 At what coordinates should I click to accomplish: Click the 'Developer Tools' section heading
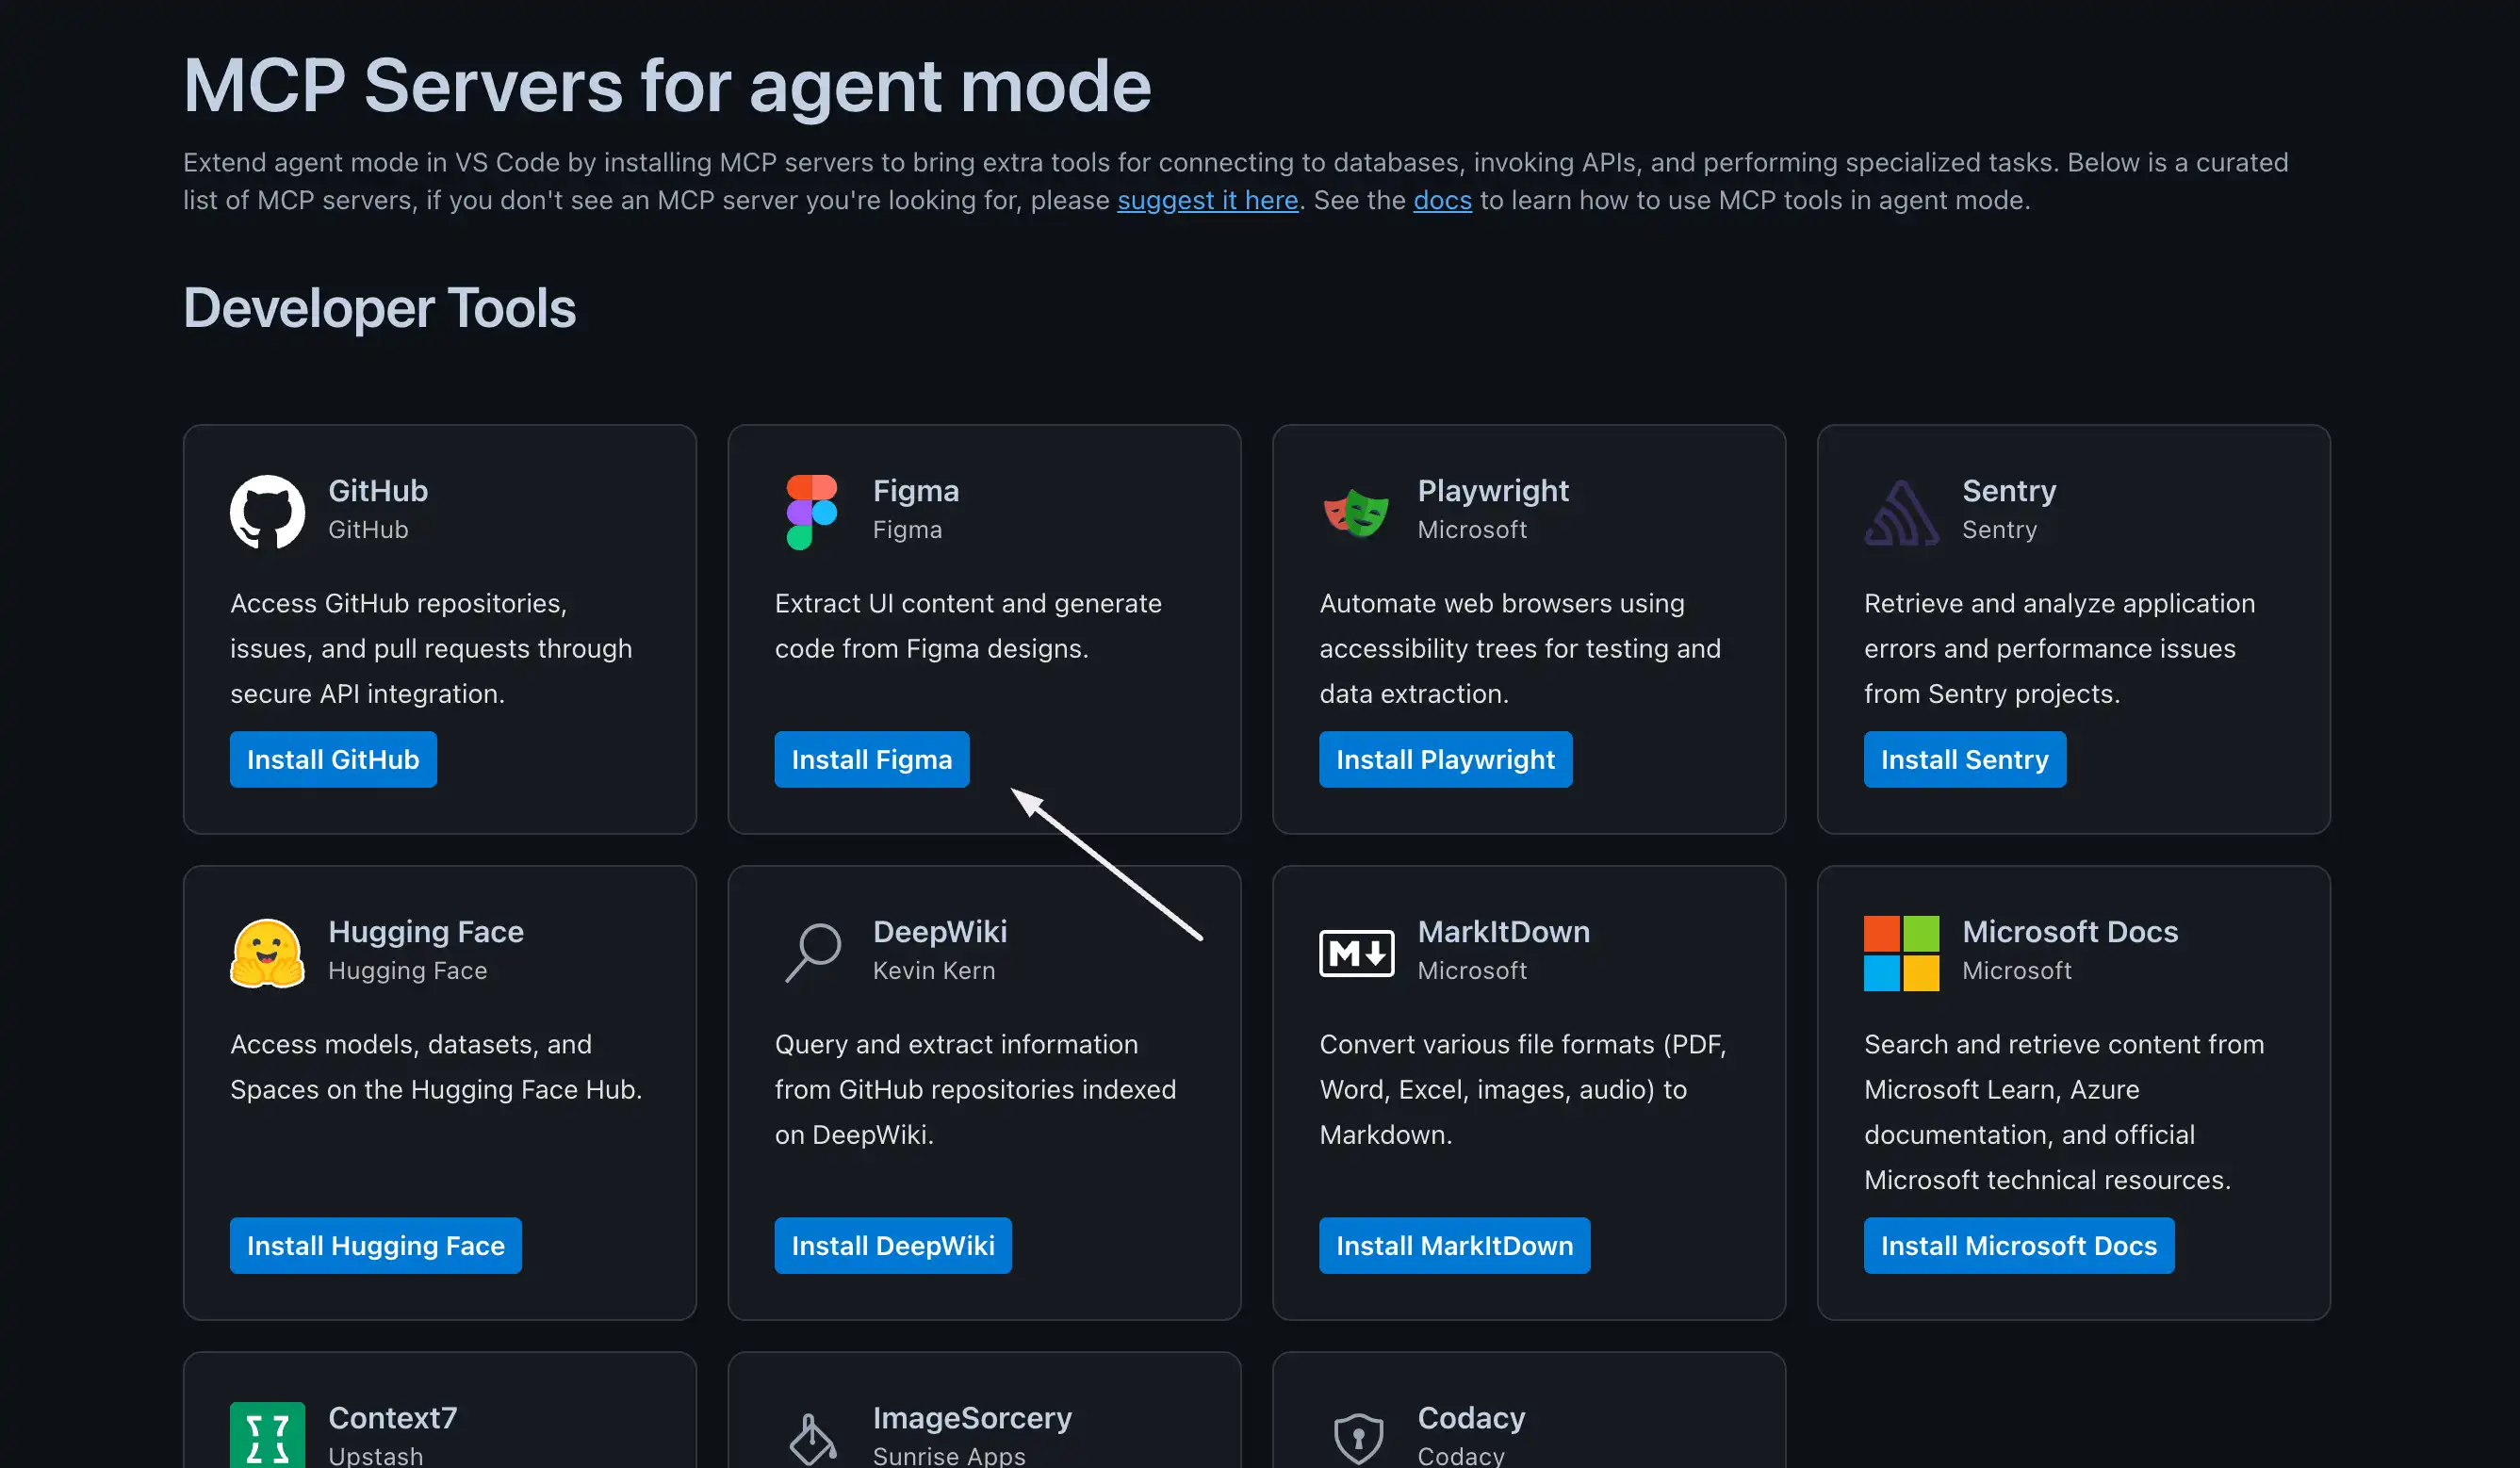coord(379,308)
